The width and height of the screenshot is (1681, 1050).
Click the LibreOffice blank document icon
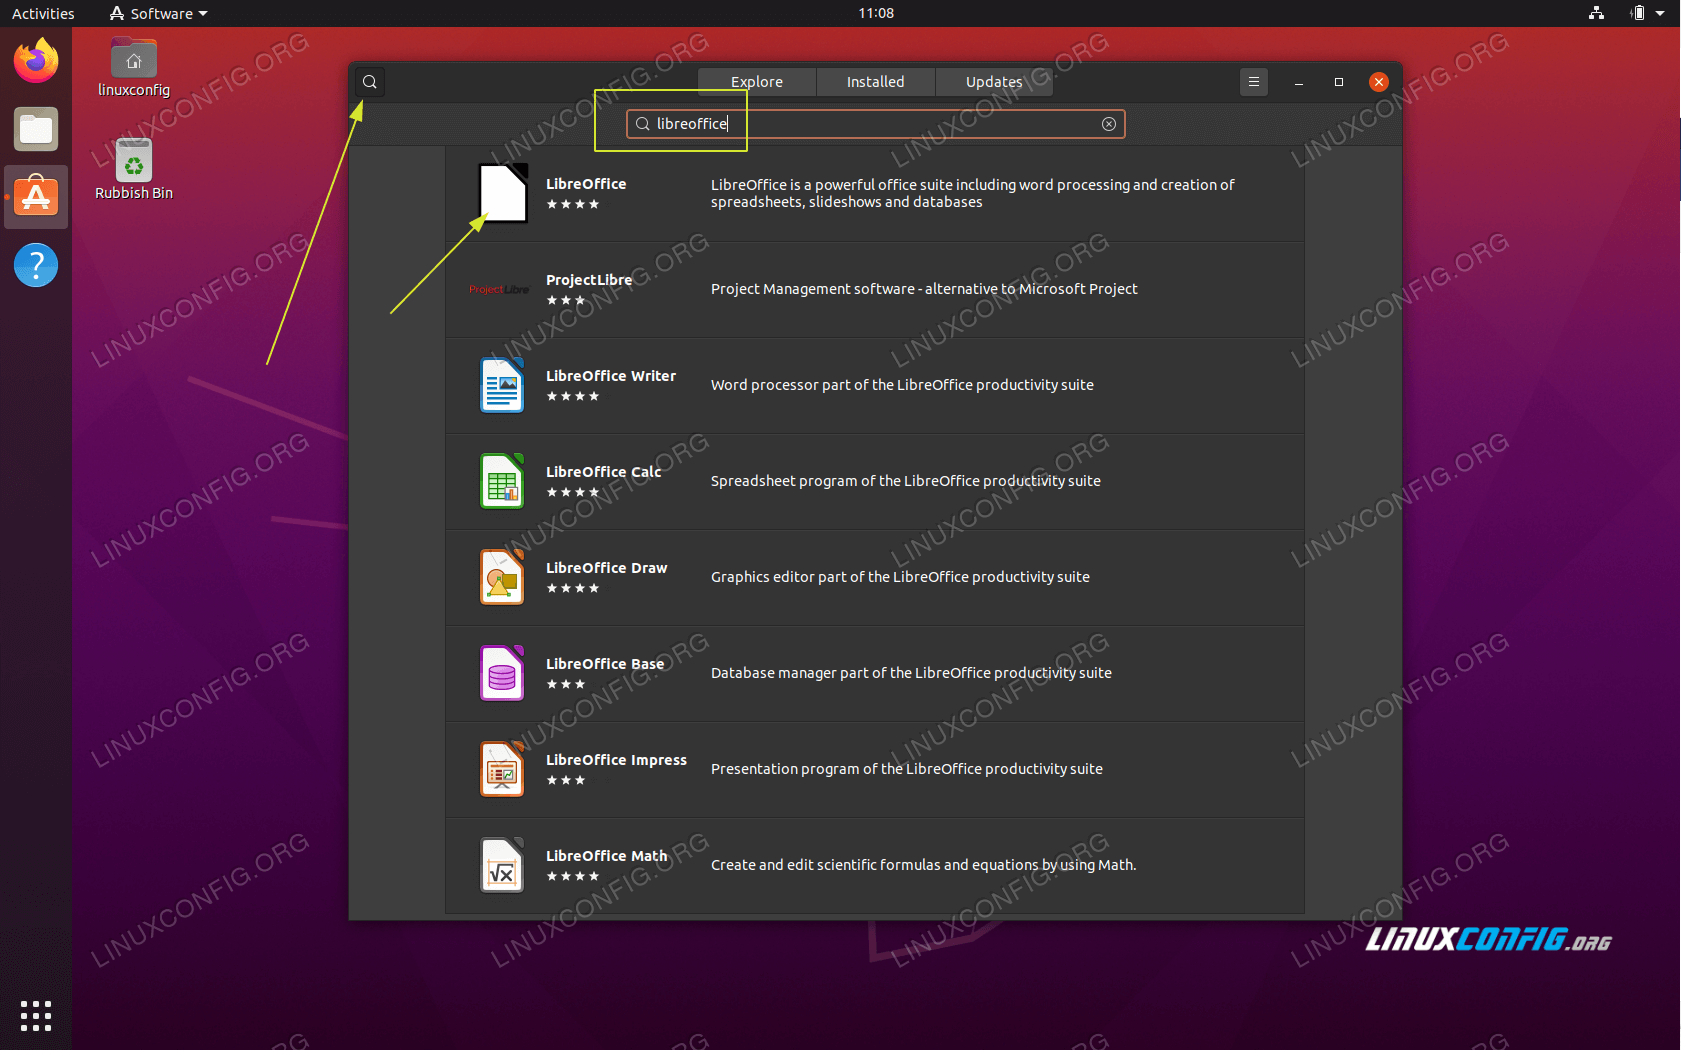(502, 193)
